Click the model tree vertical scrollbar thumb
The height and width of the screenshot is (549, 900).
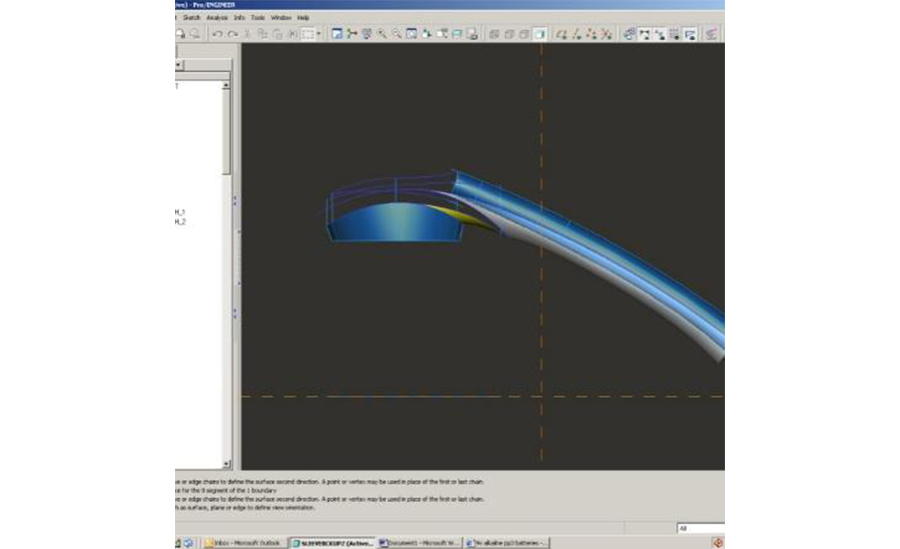(x=226, y=132)
